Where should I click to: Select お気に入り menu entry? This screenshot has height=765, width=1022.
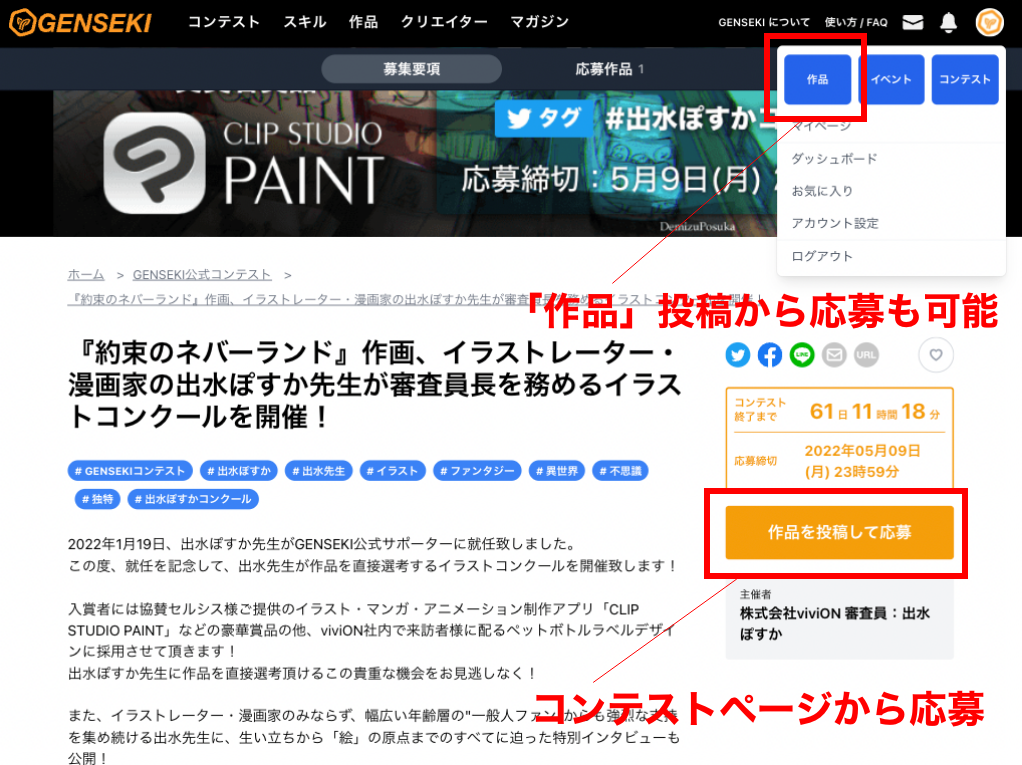coord(821,191)
